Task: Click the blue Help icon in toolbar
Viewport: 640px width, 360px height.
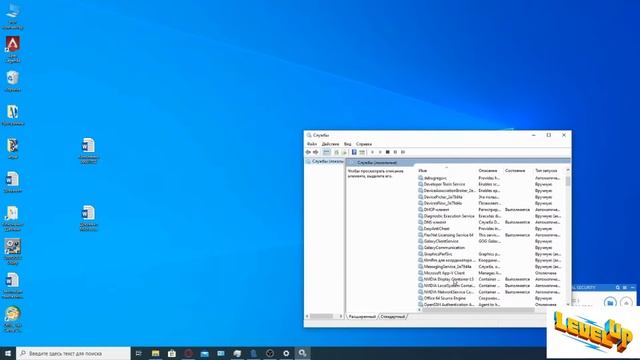Action: [x=354, y=152]
